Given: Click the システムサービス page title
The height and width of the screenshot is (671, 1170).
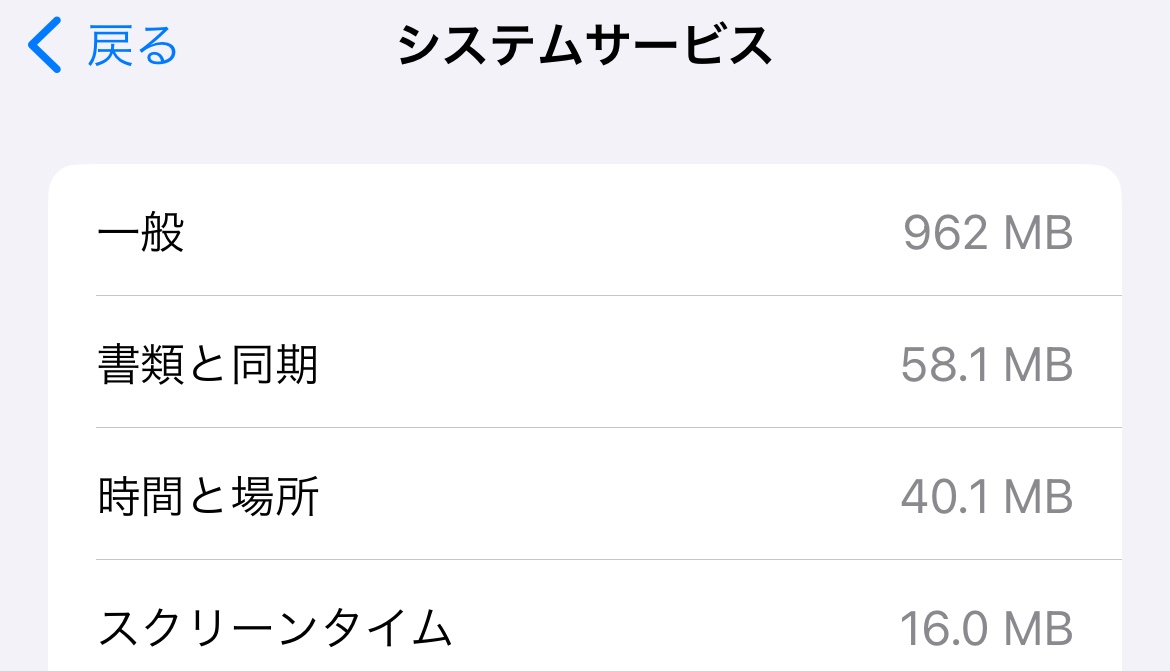Looking at the screenshot, I should click(x=584, y=46).
